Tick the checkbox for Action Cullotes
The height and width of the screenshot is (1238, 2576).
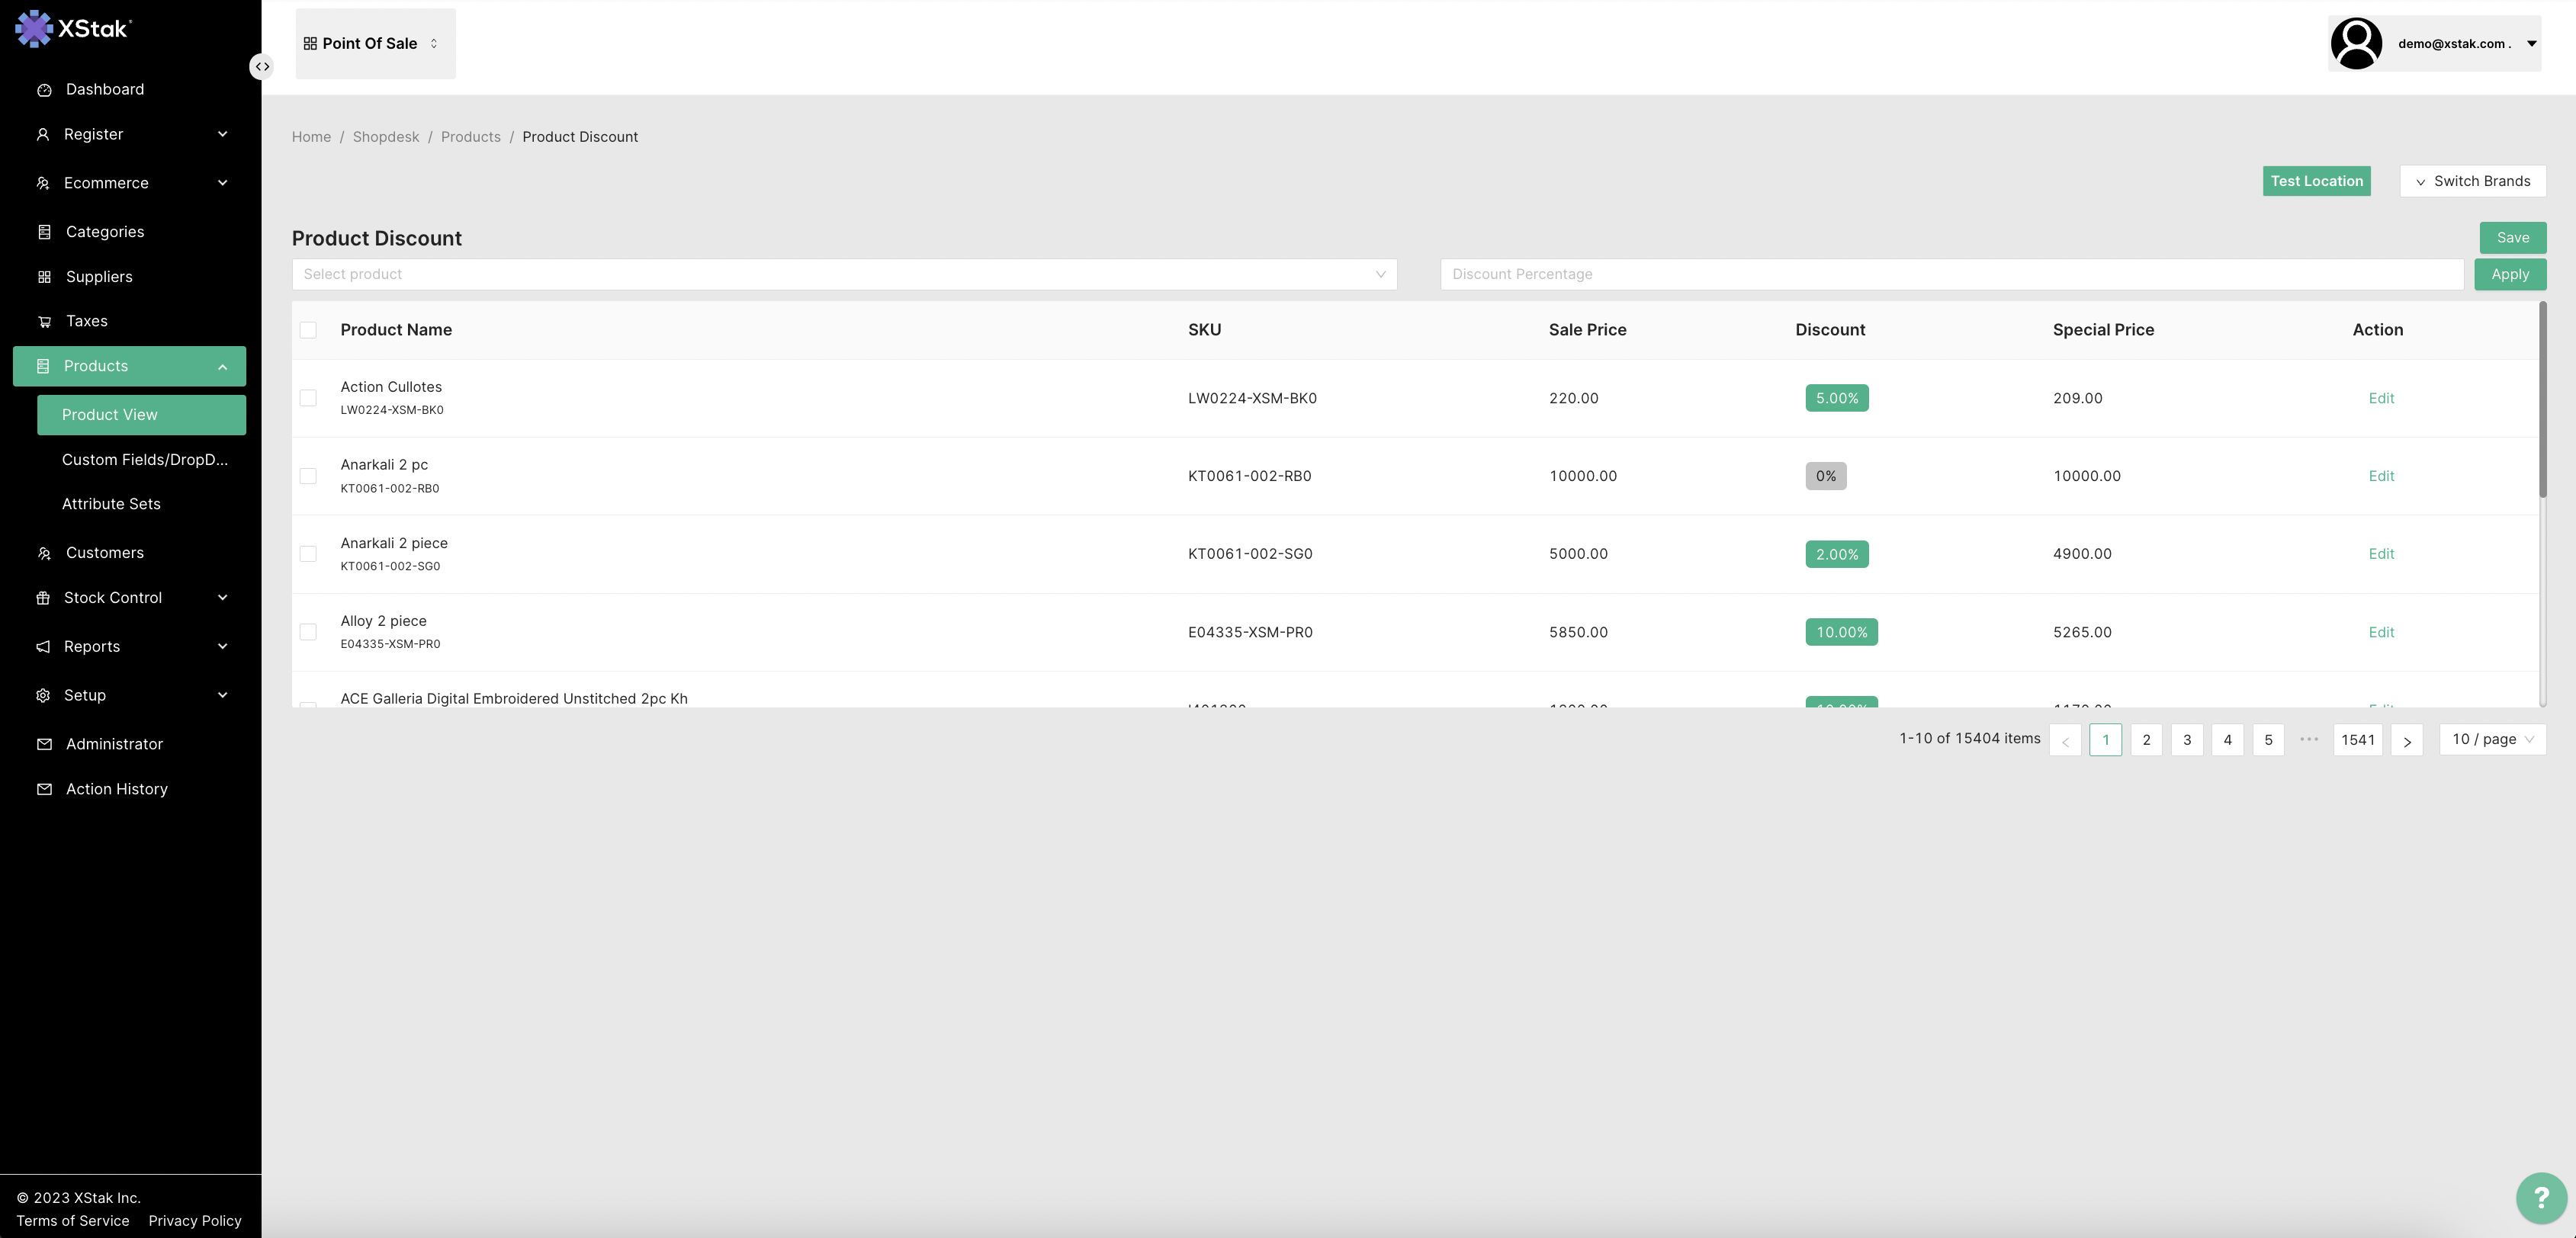coord(308,398)
